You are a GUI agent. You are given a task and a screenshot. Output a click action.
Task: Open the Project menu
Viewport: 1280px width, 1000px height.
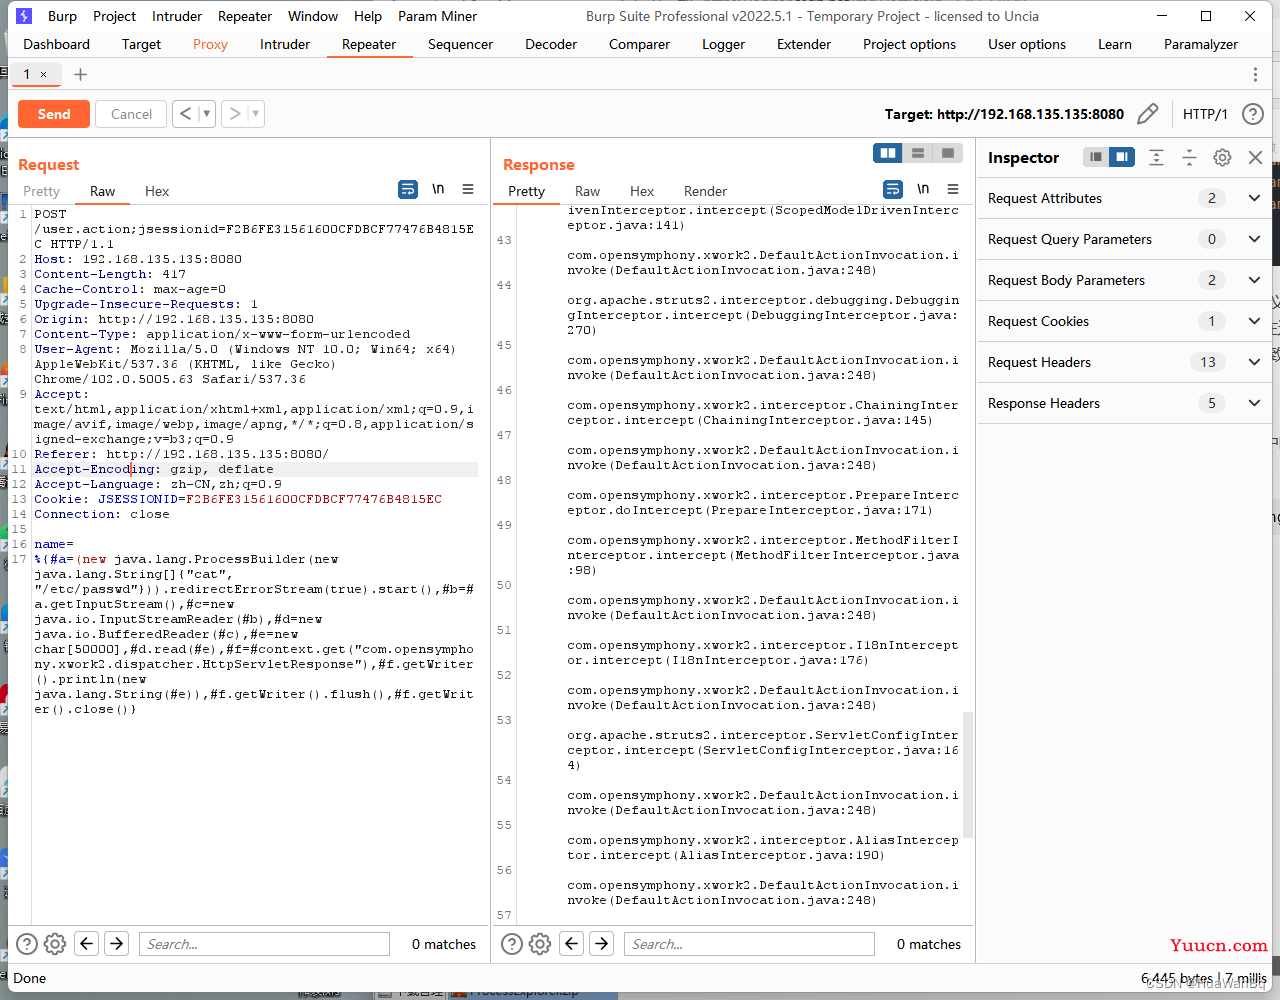click(x=114, y=16)
